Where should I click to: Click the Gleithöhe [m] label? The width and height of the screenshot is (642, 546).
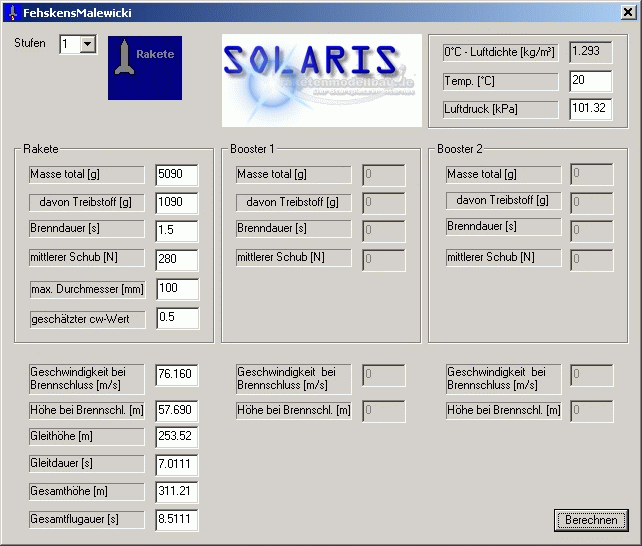pyautogui.click(x=86, y=436)
